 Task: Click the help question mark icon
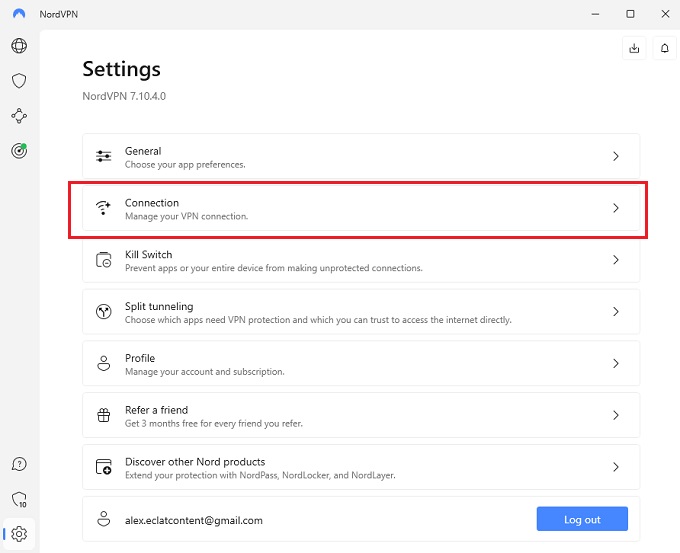(x=19, y=464)
